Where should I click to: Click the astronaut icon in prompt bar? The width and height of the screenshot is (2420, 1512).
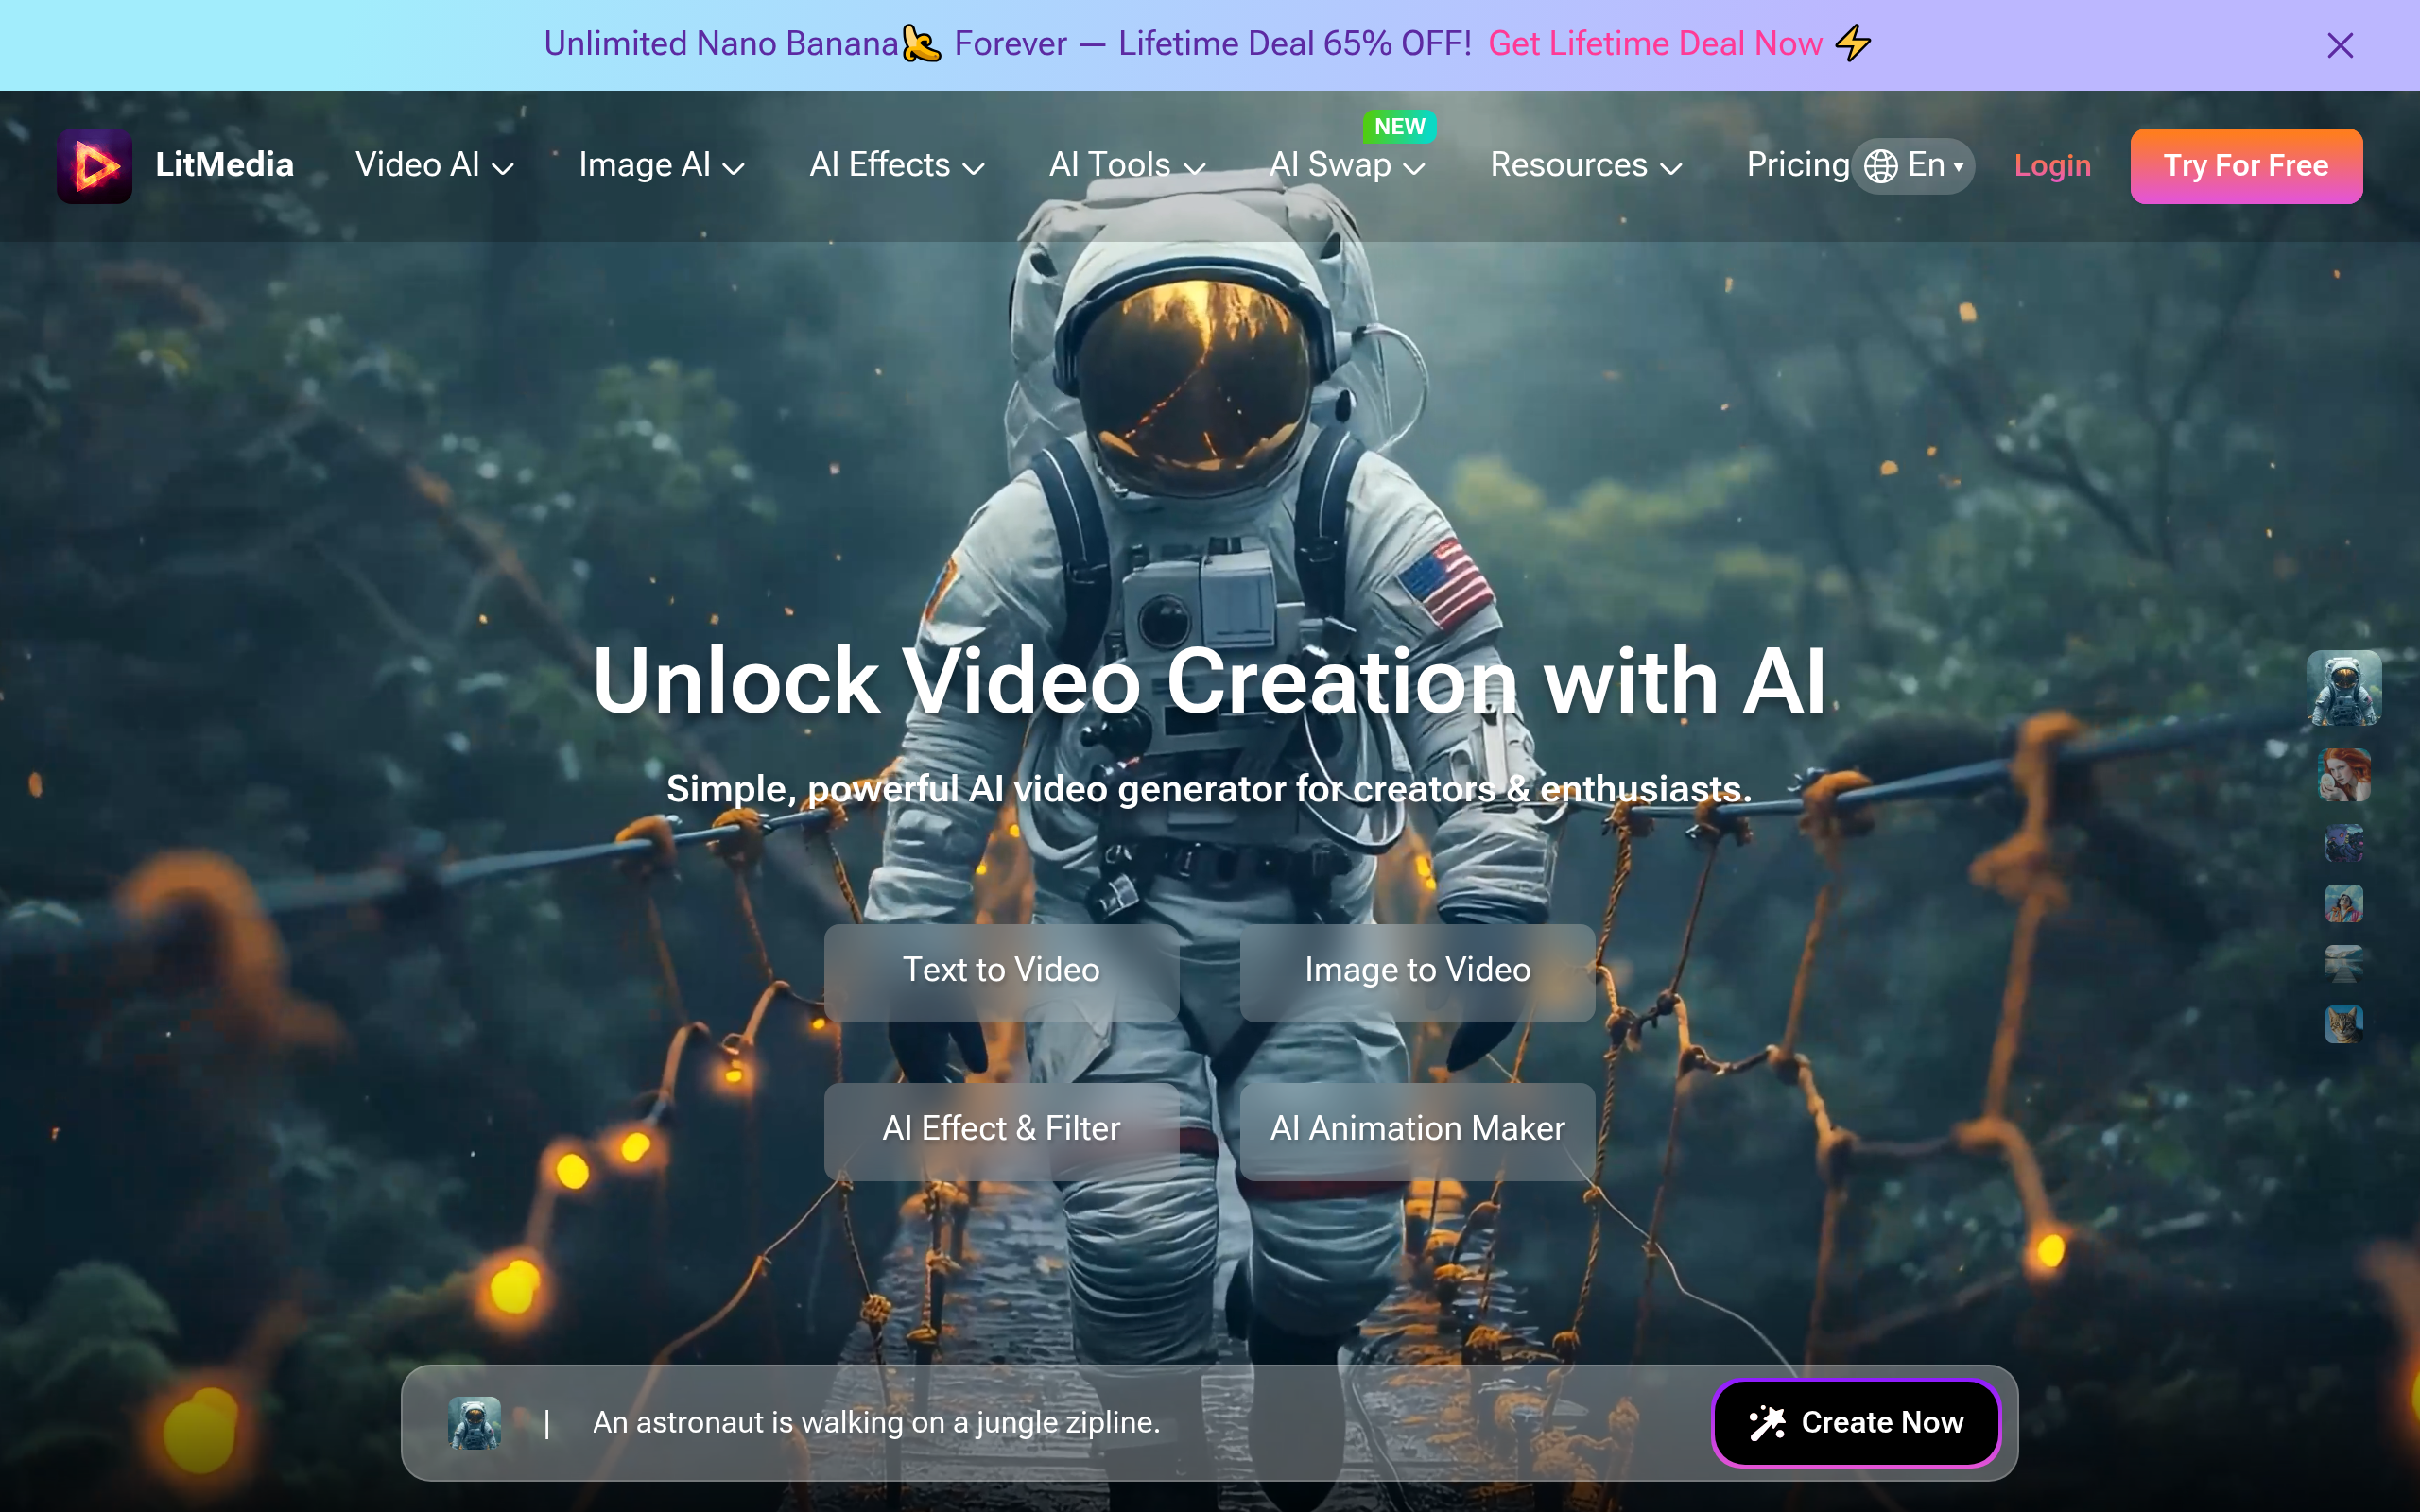click(474, 1422)
